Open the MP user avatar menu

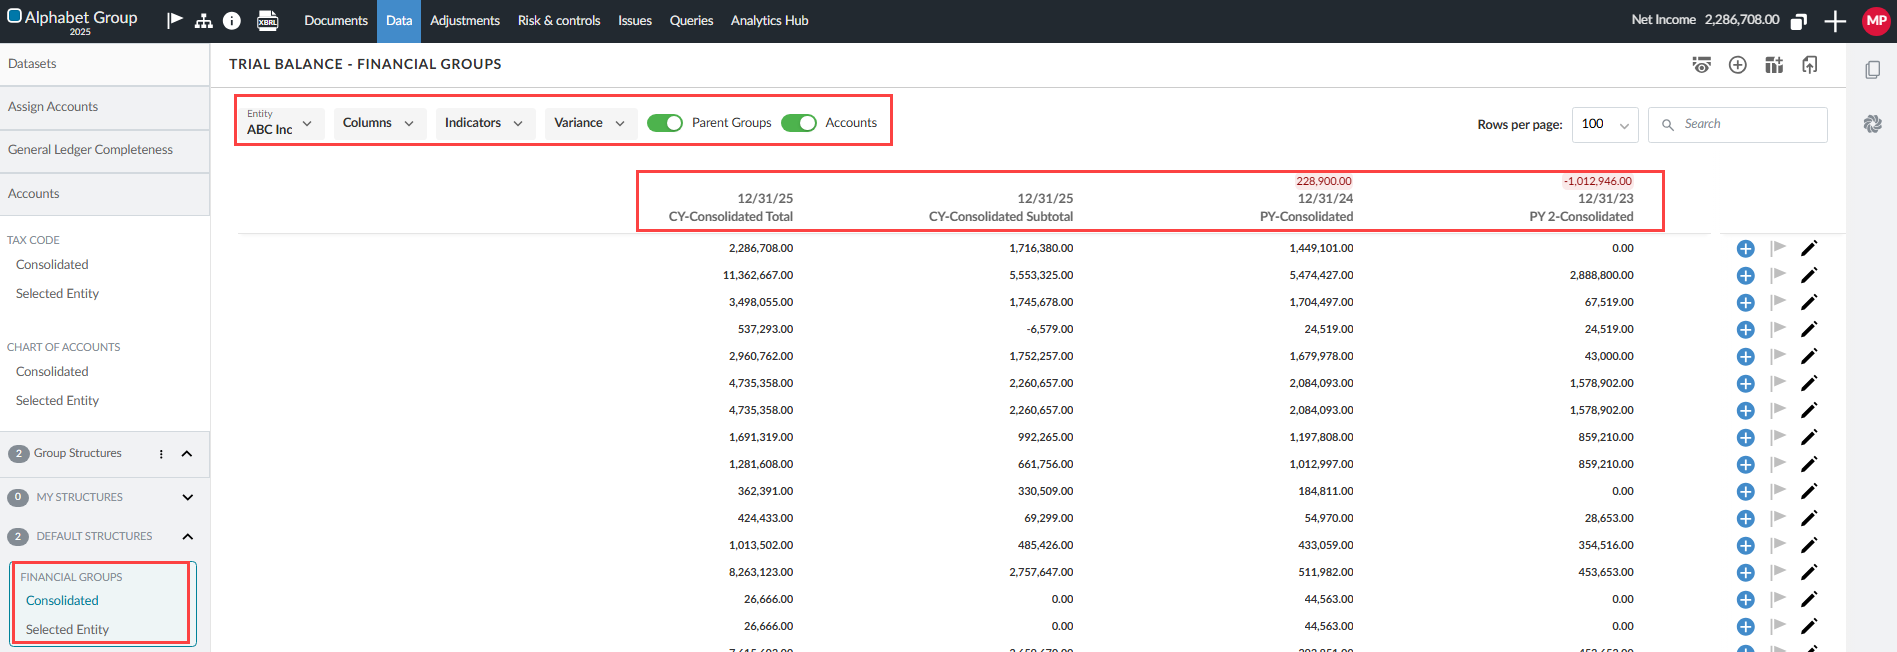[x=1876, y=20]
